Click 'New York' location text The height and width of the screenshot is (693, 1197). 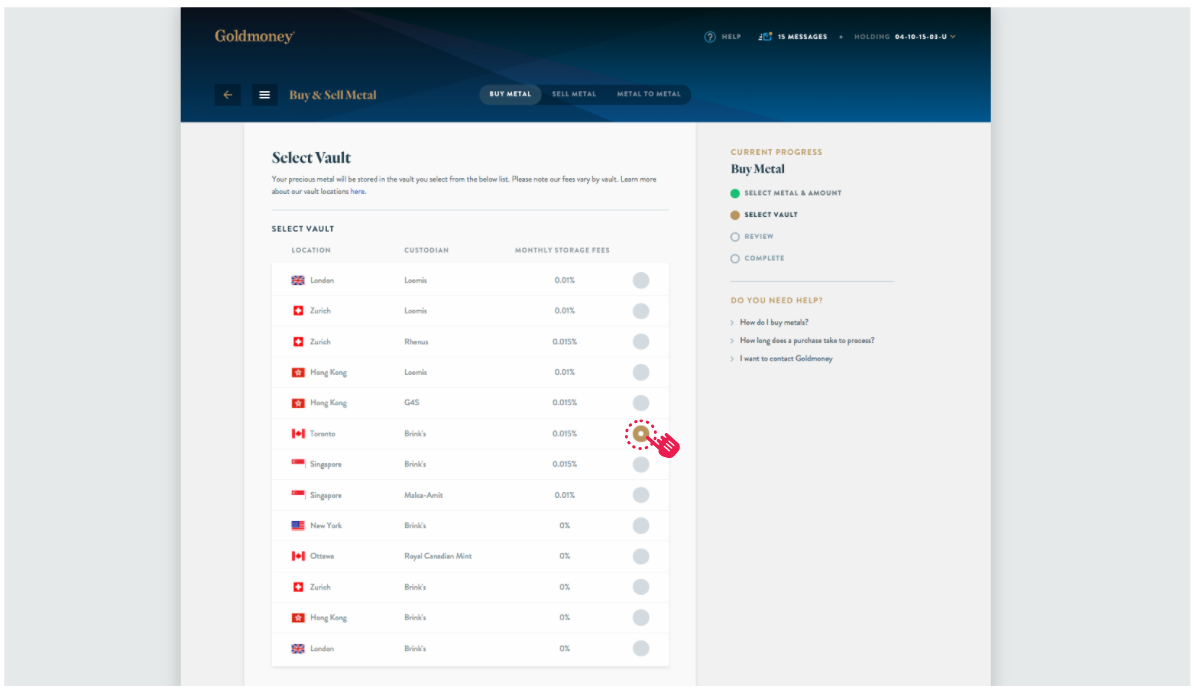(325, 525)
